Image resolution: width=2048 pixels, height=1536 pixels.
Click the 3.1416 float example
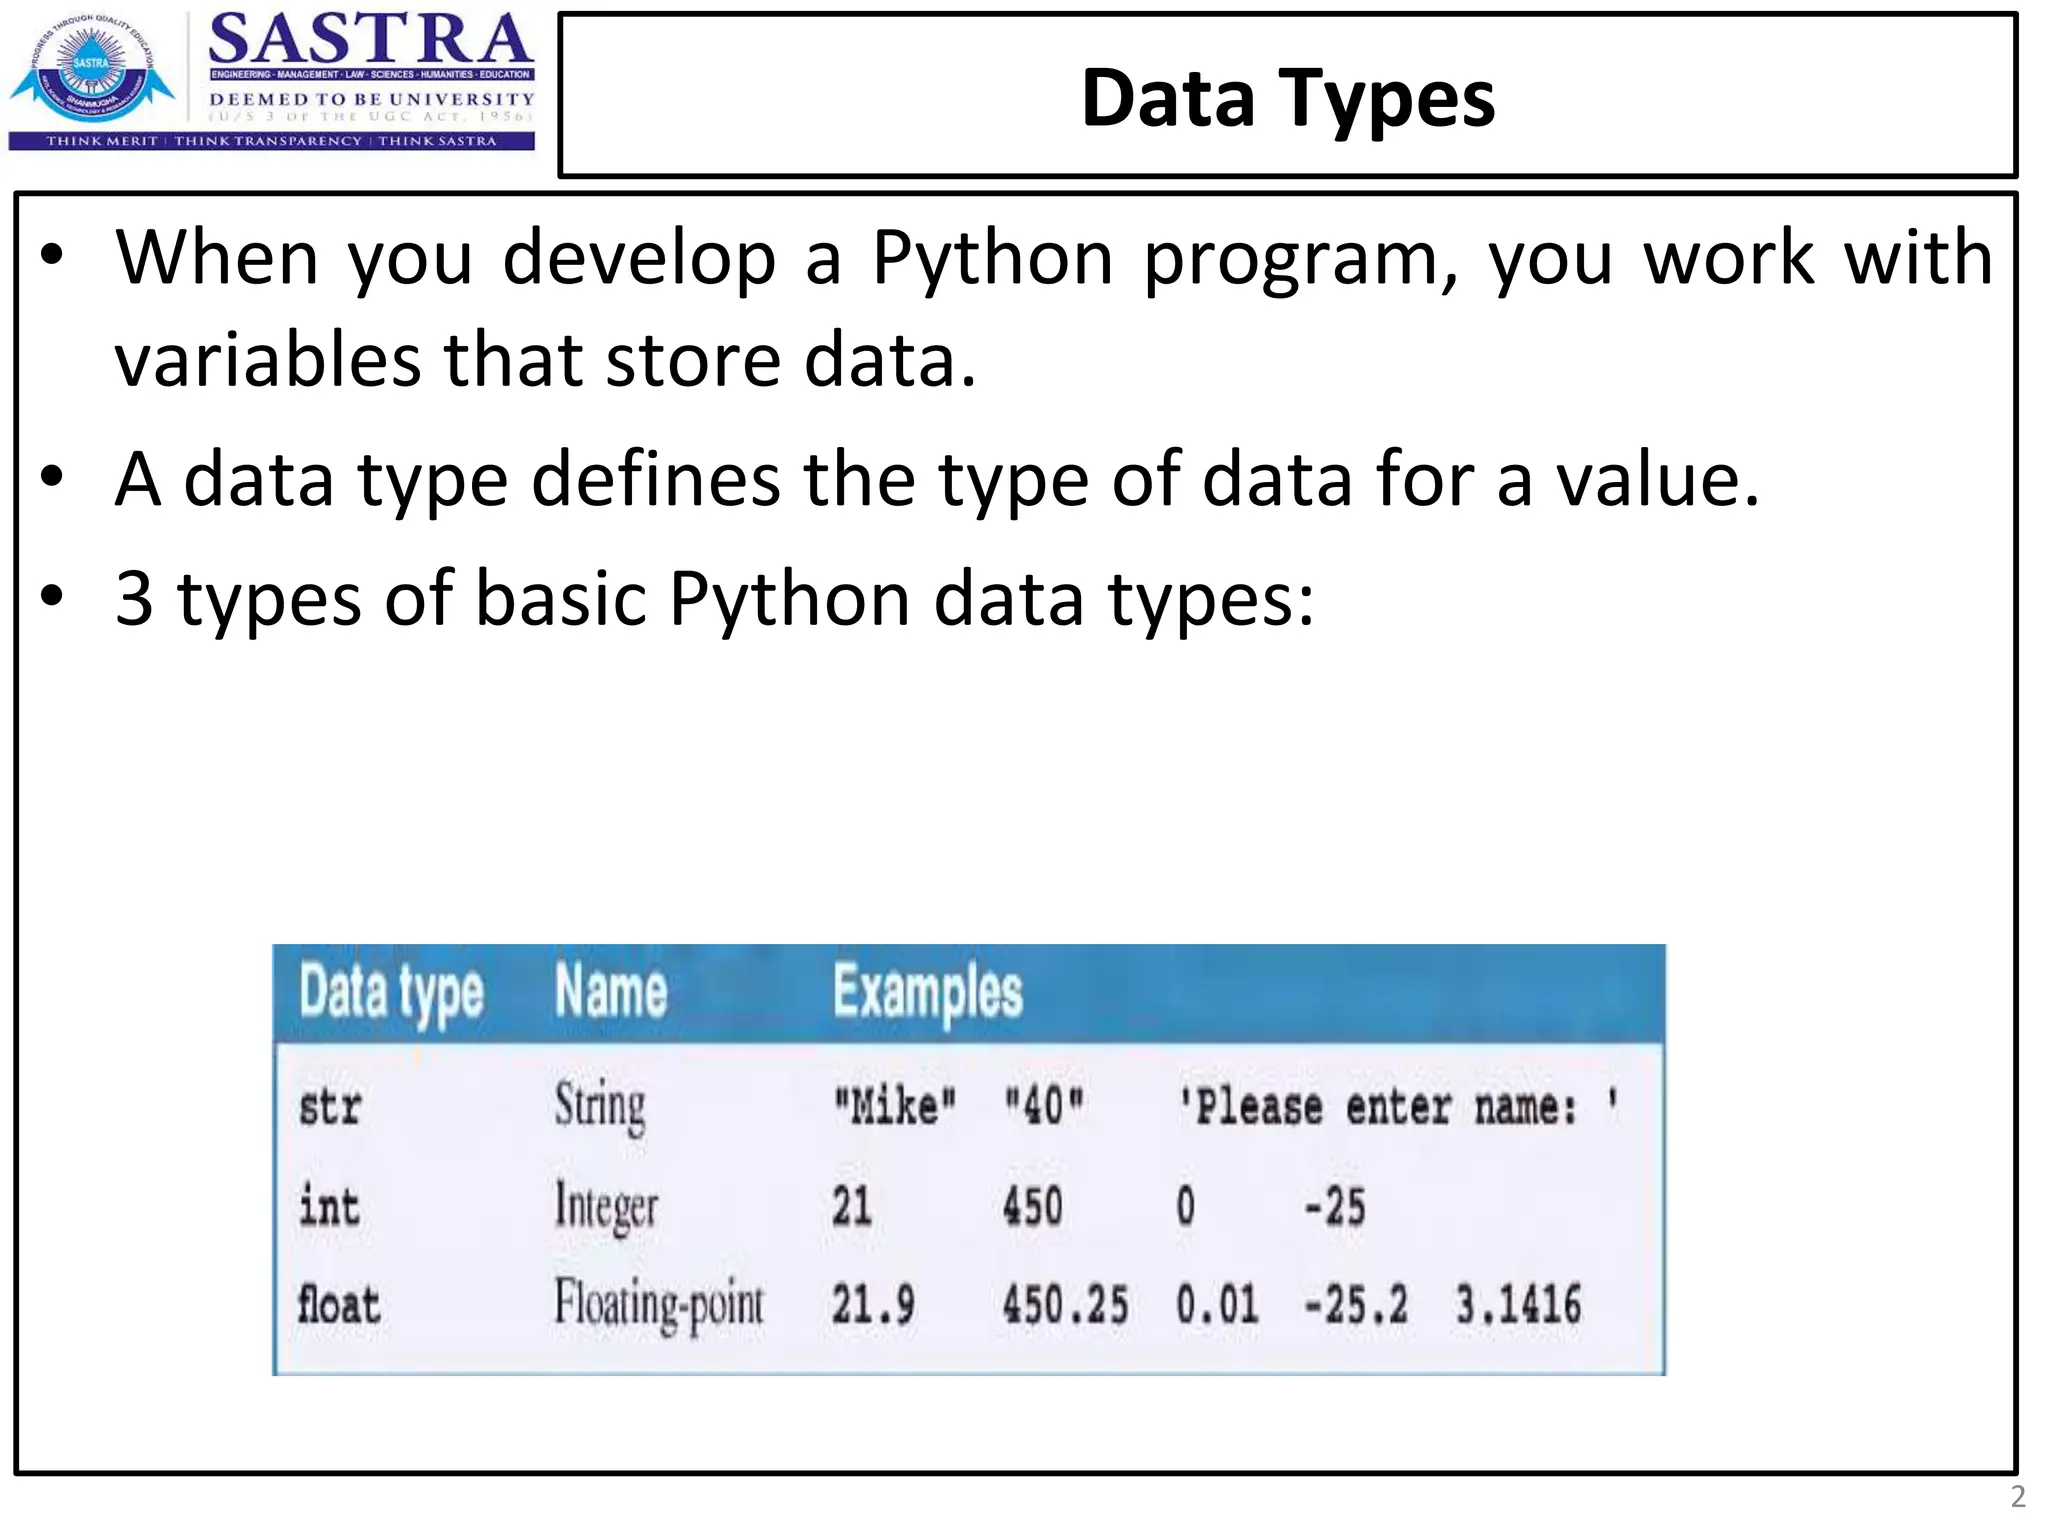(x=1518, y=1305)
